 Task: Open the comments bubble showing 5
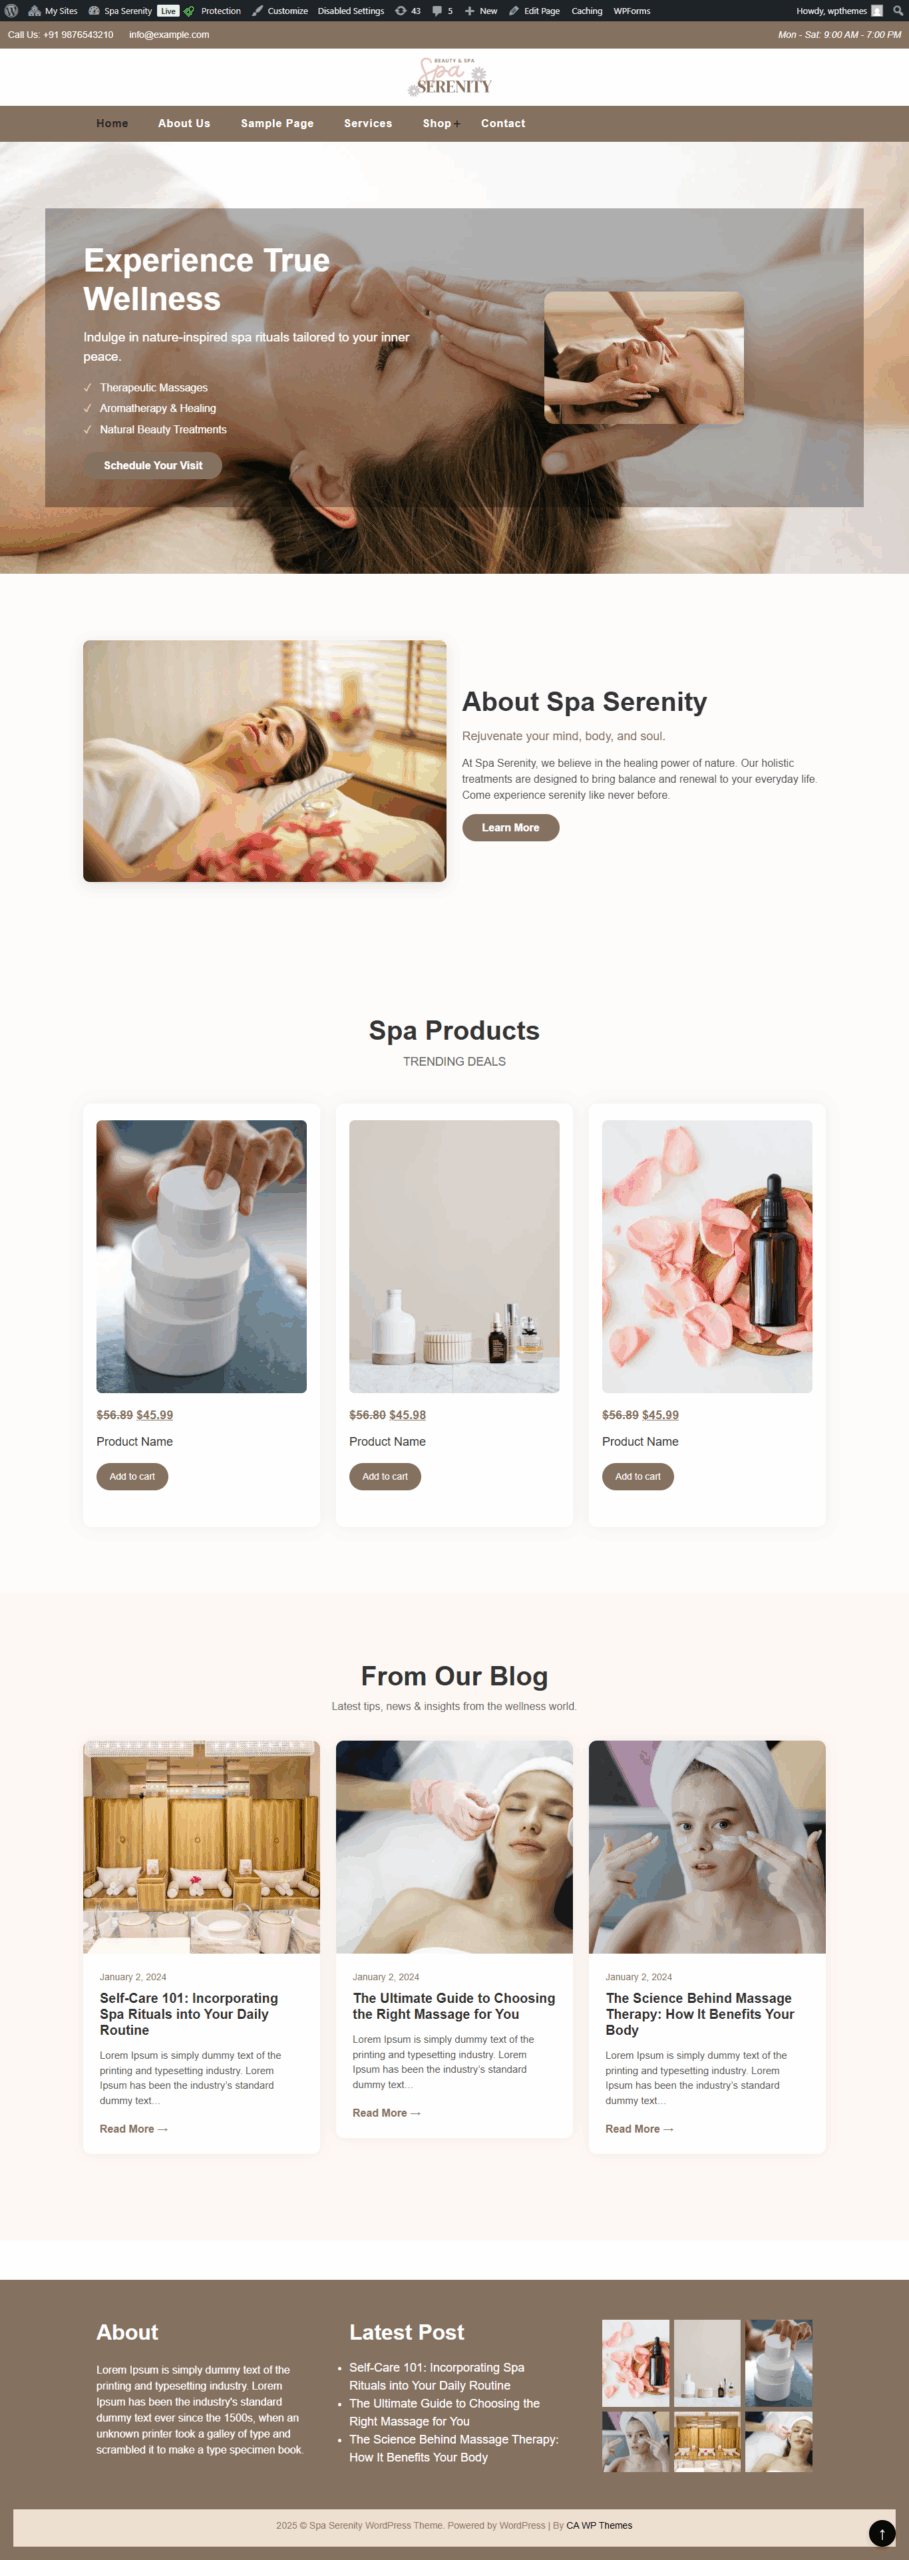(x=442, y=11)
